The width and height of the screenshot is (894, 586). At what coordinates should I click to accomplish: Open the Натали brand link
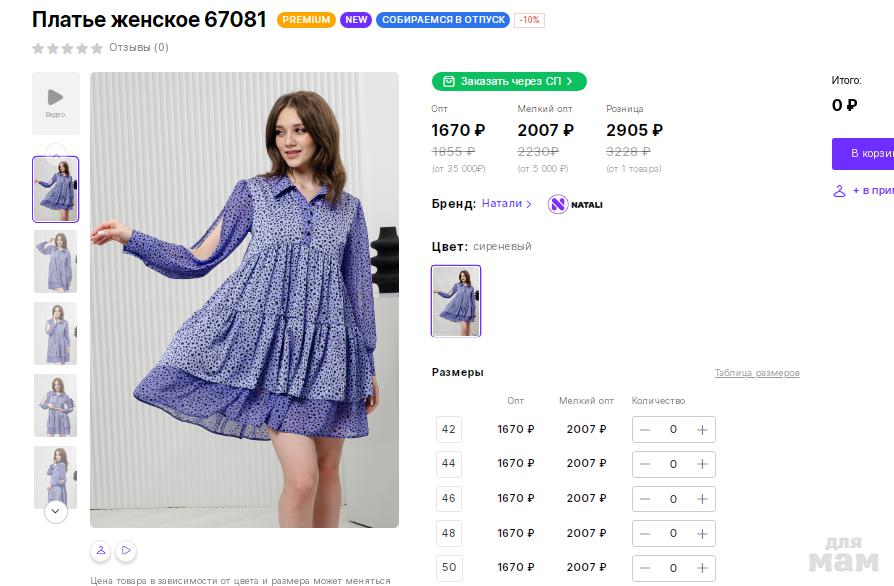pos(506,204)
